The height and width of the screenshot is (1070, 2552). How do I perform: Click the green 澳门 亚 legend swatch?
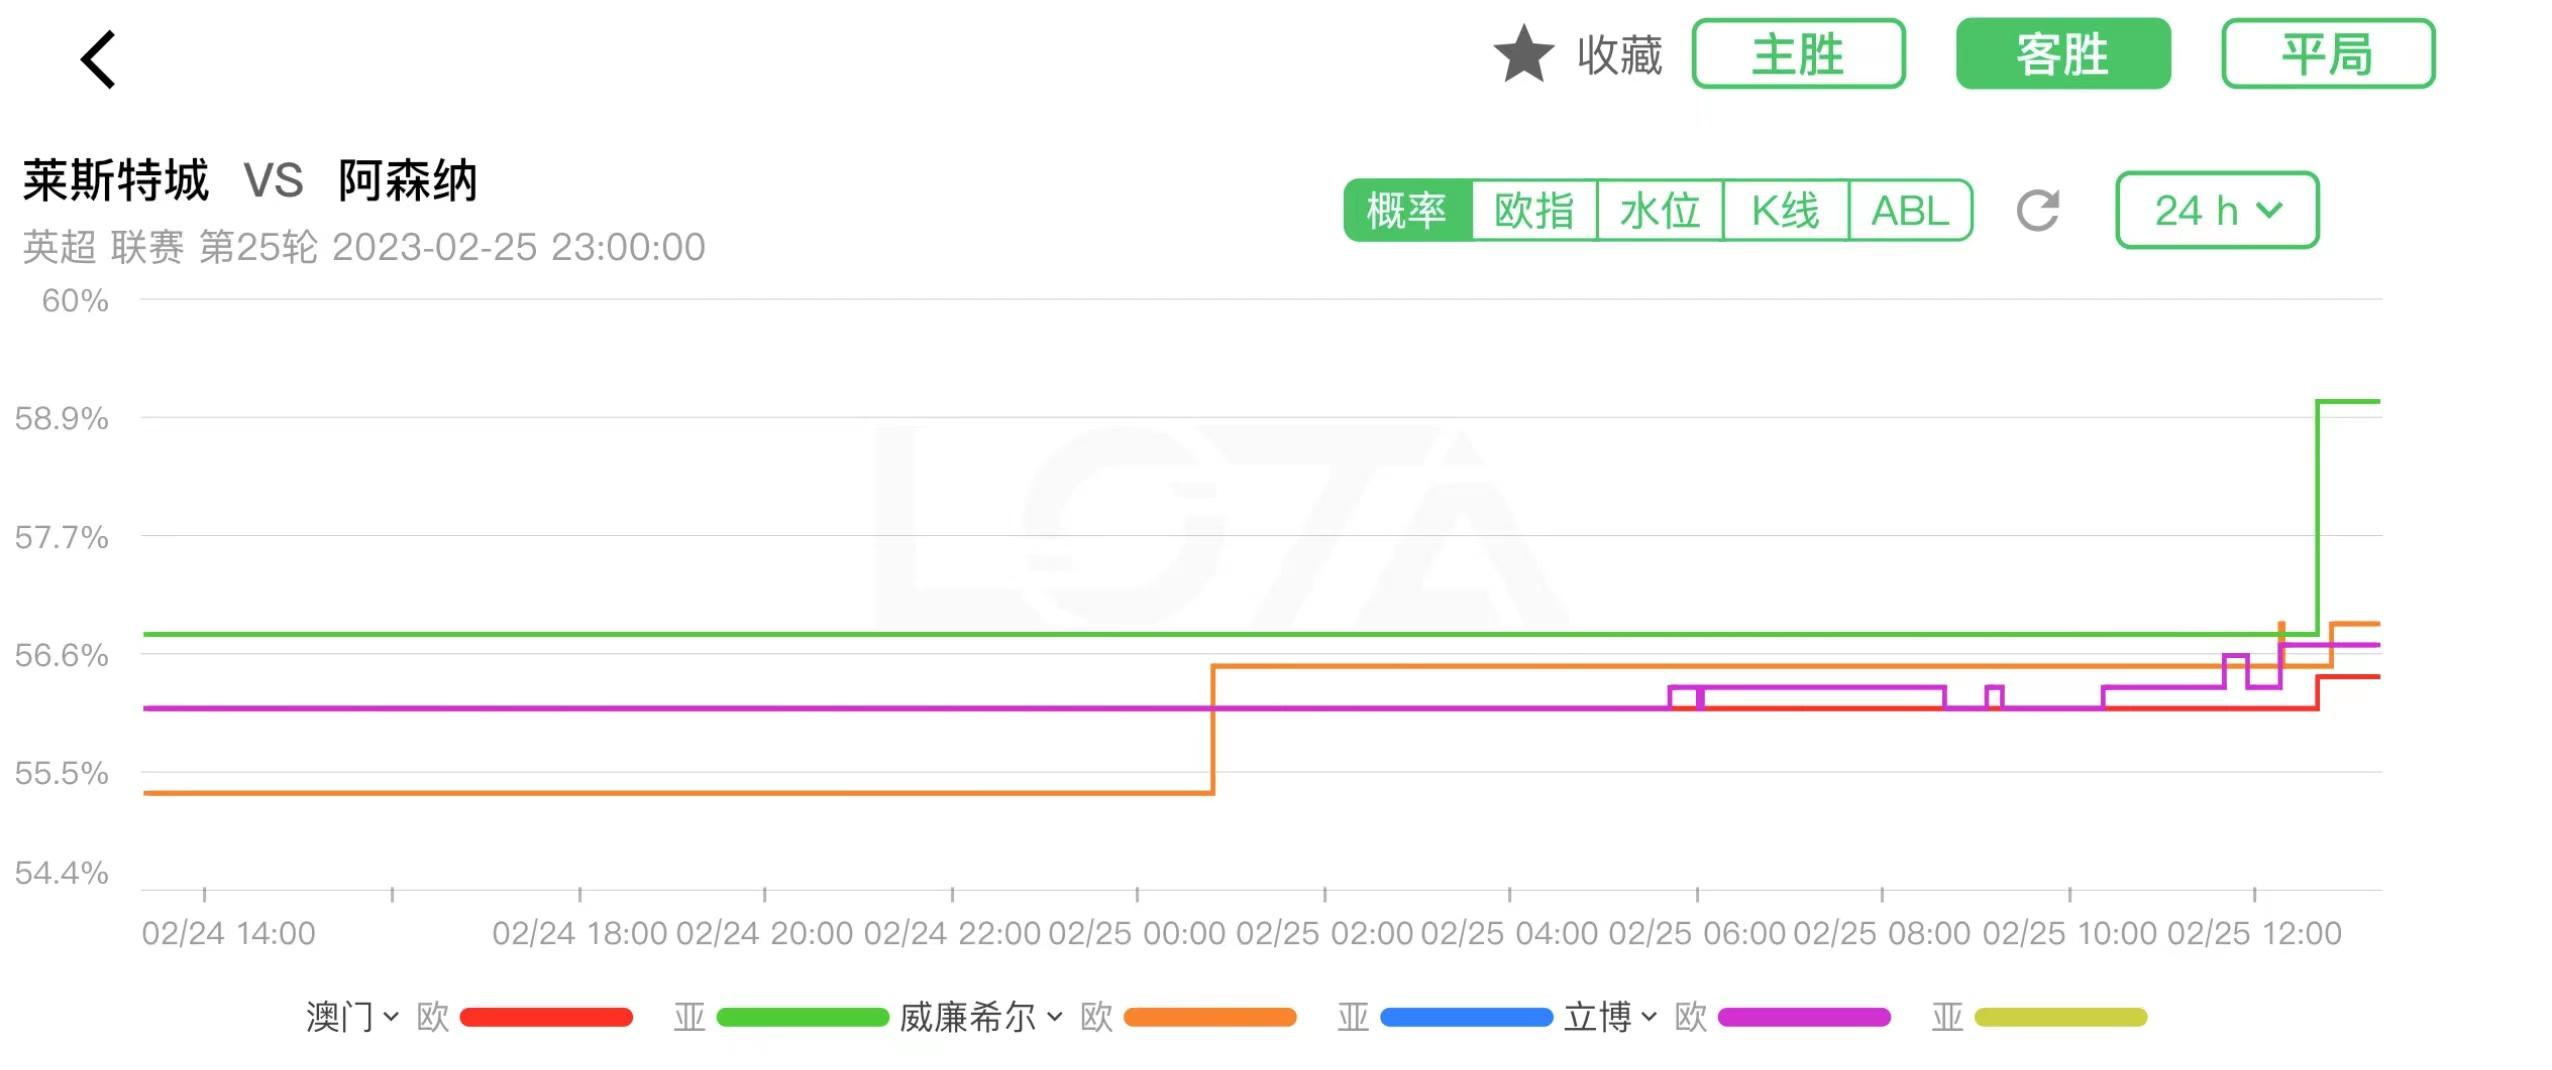tap(802, 1017)
